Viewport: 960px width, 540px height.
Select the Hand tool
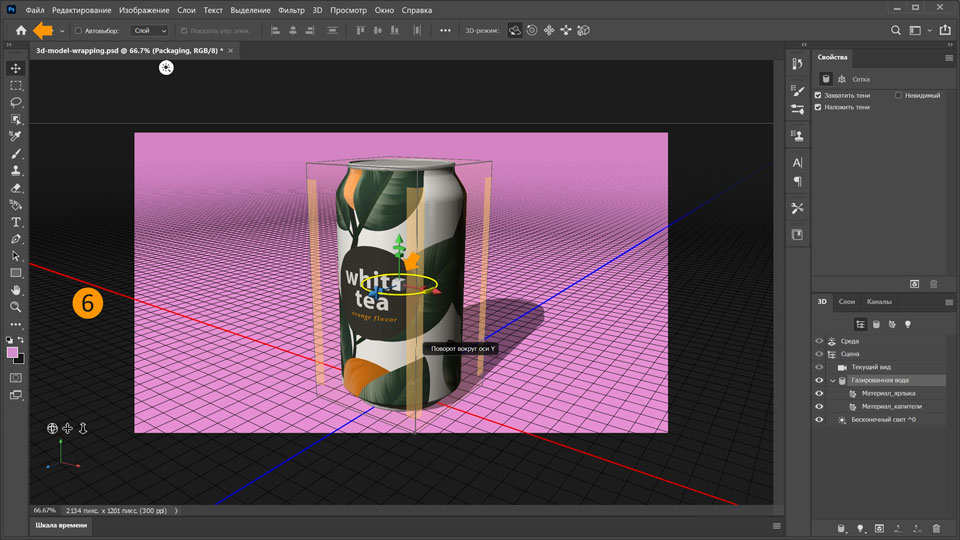16,290
